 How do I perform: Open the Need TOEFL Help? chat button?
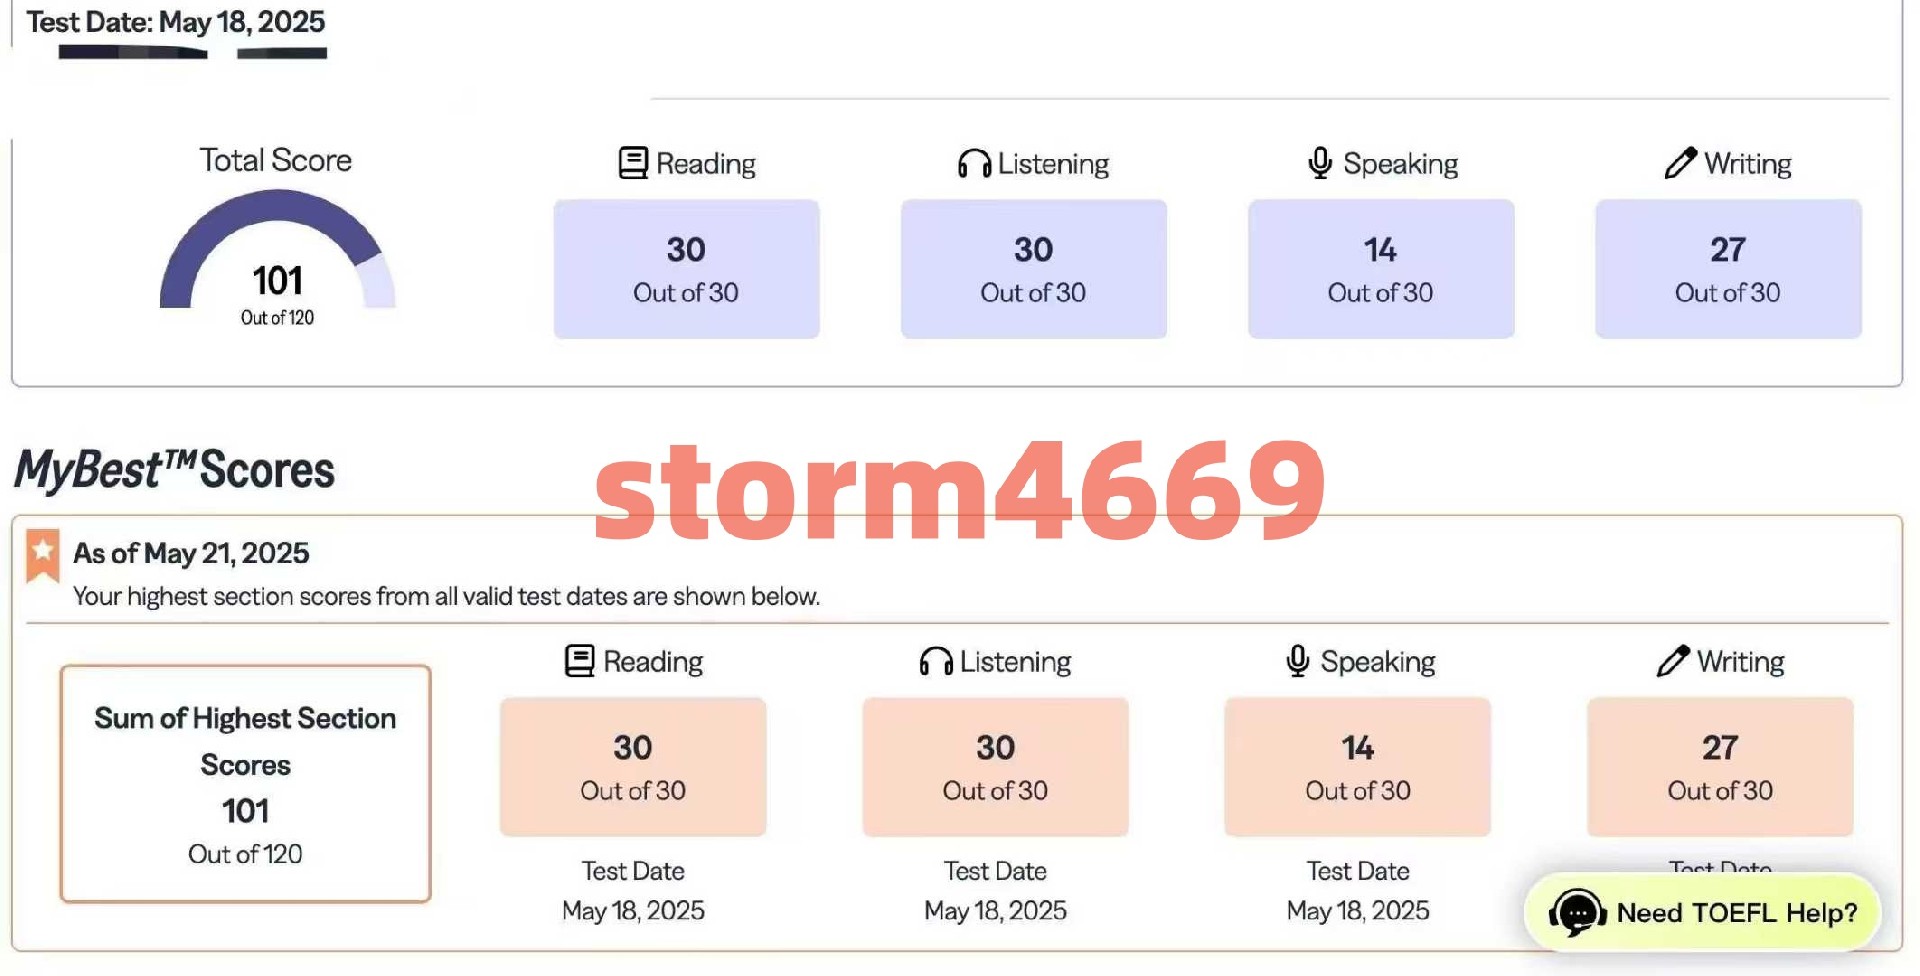[x=1702, y=912]
